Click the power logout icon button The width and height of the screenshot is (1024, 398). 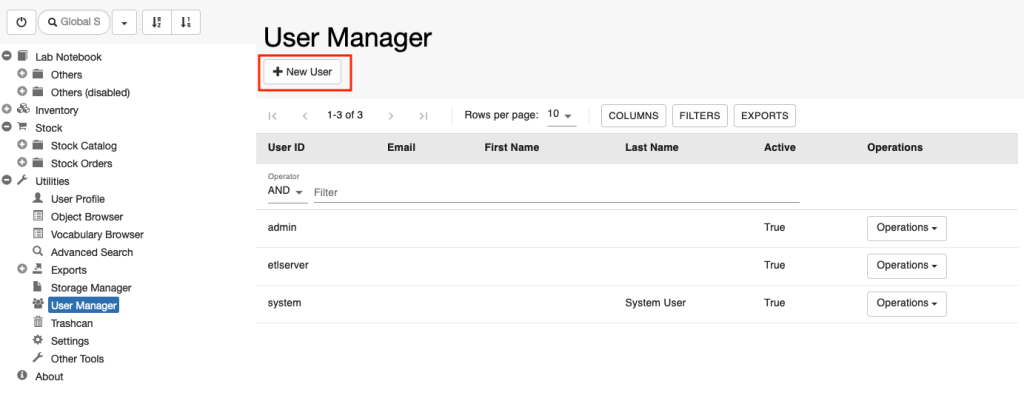tap(22, 22)
